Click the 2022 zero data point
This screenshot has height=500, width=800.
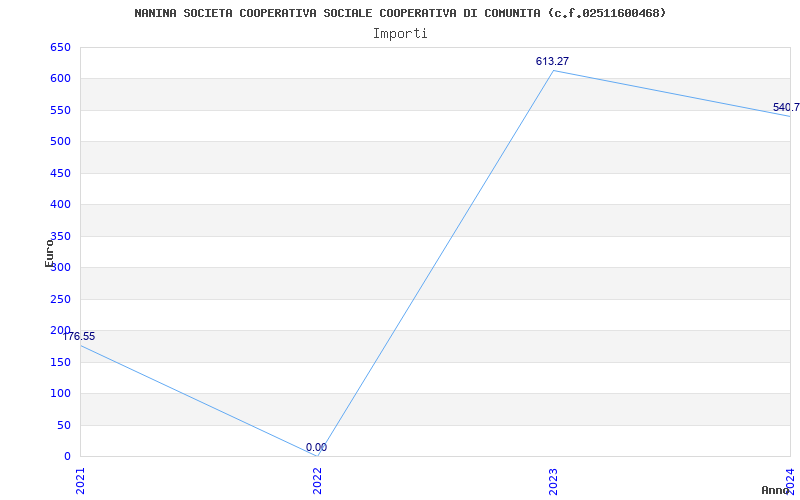point(317,456)
